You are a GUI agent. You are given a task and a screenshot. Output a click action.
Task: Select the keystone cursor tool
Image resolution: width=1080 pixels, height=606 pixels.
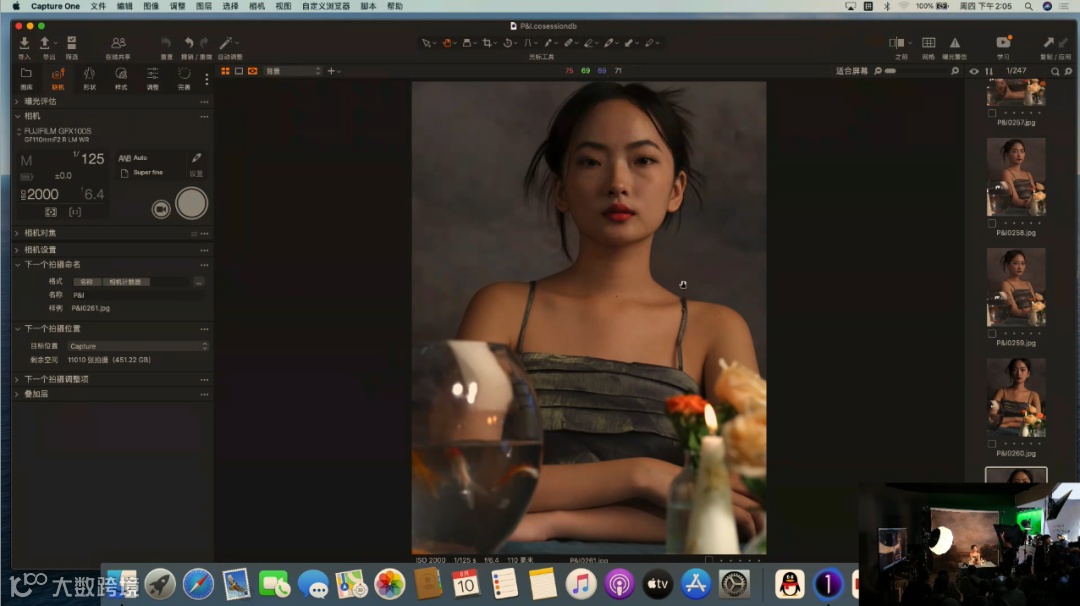528,43
